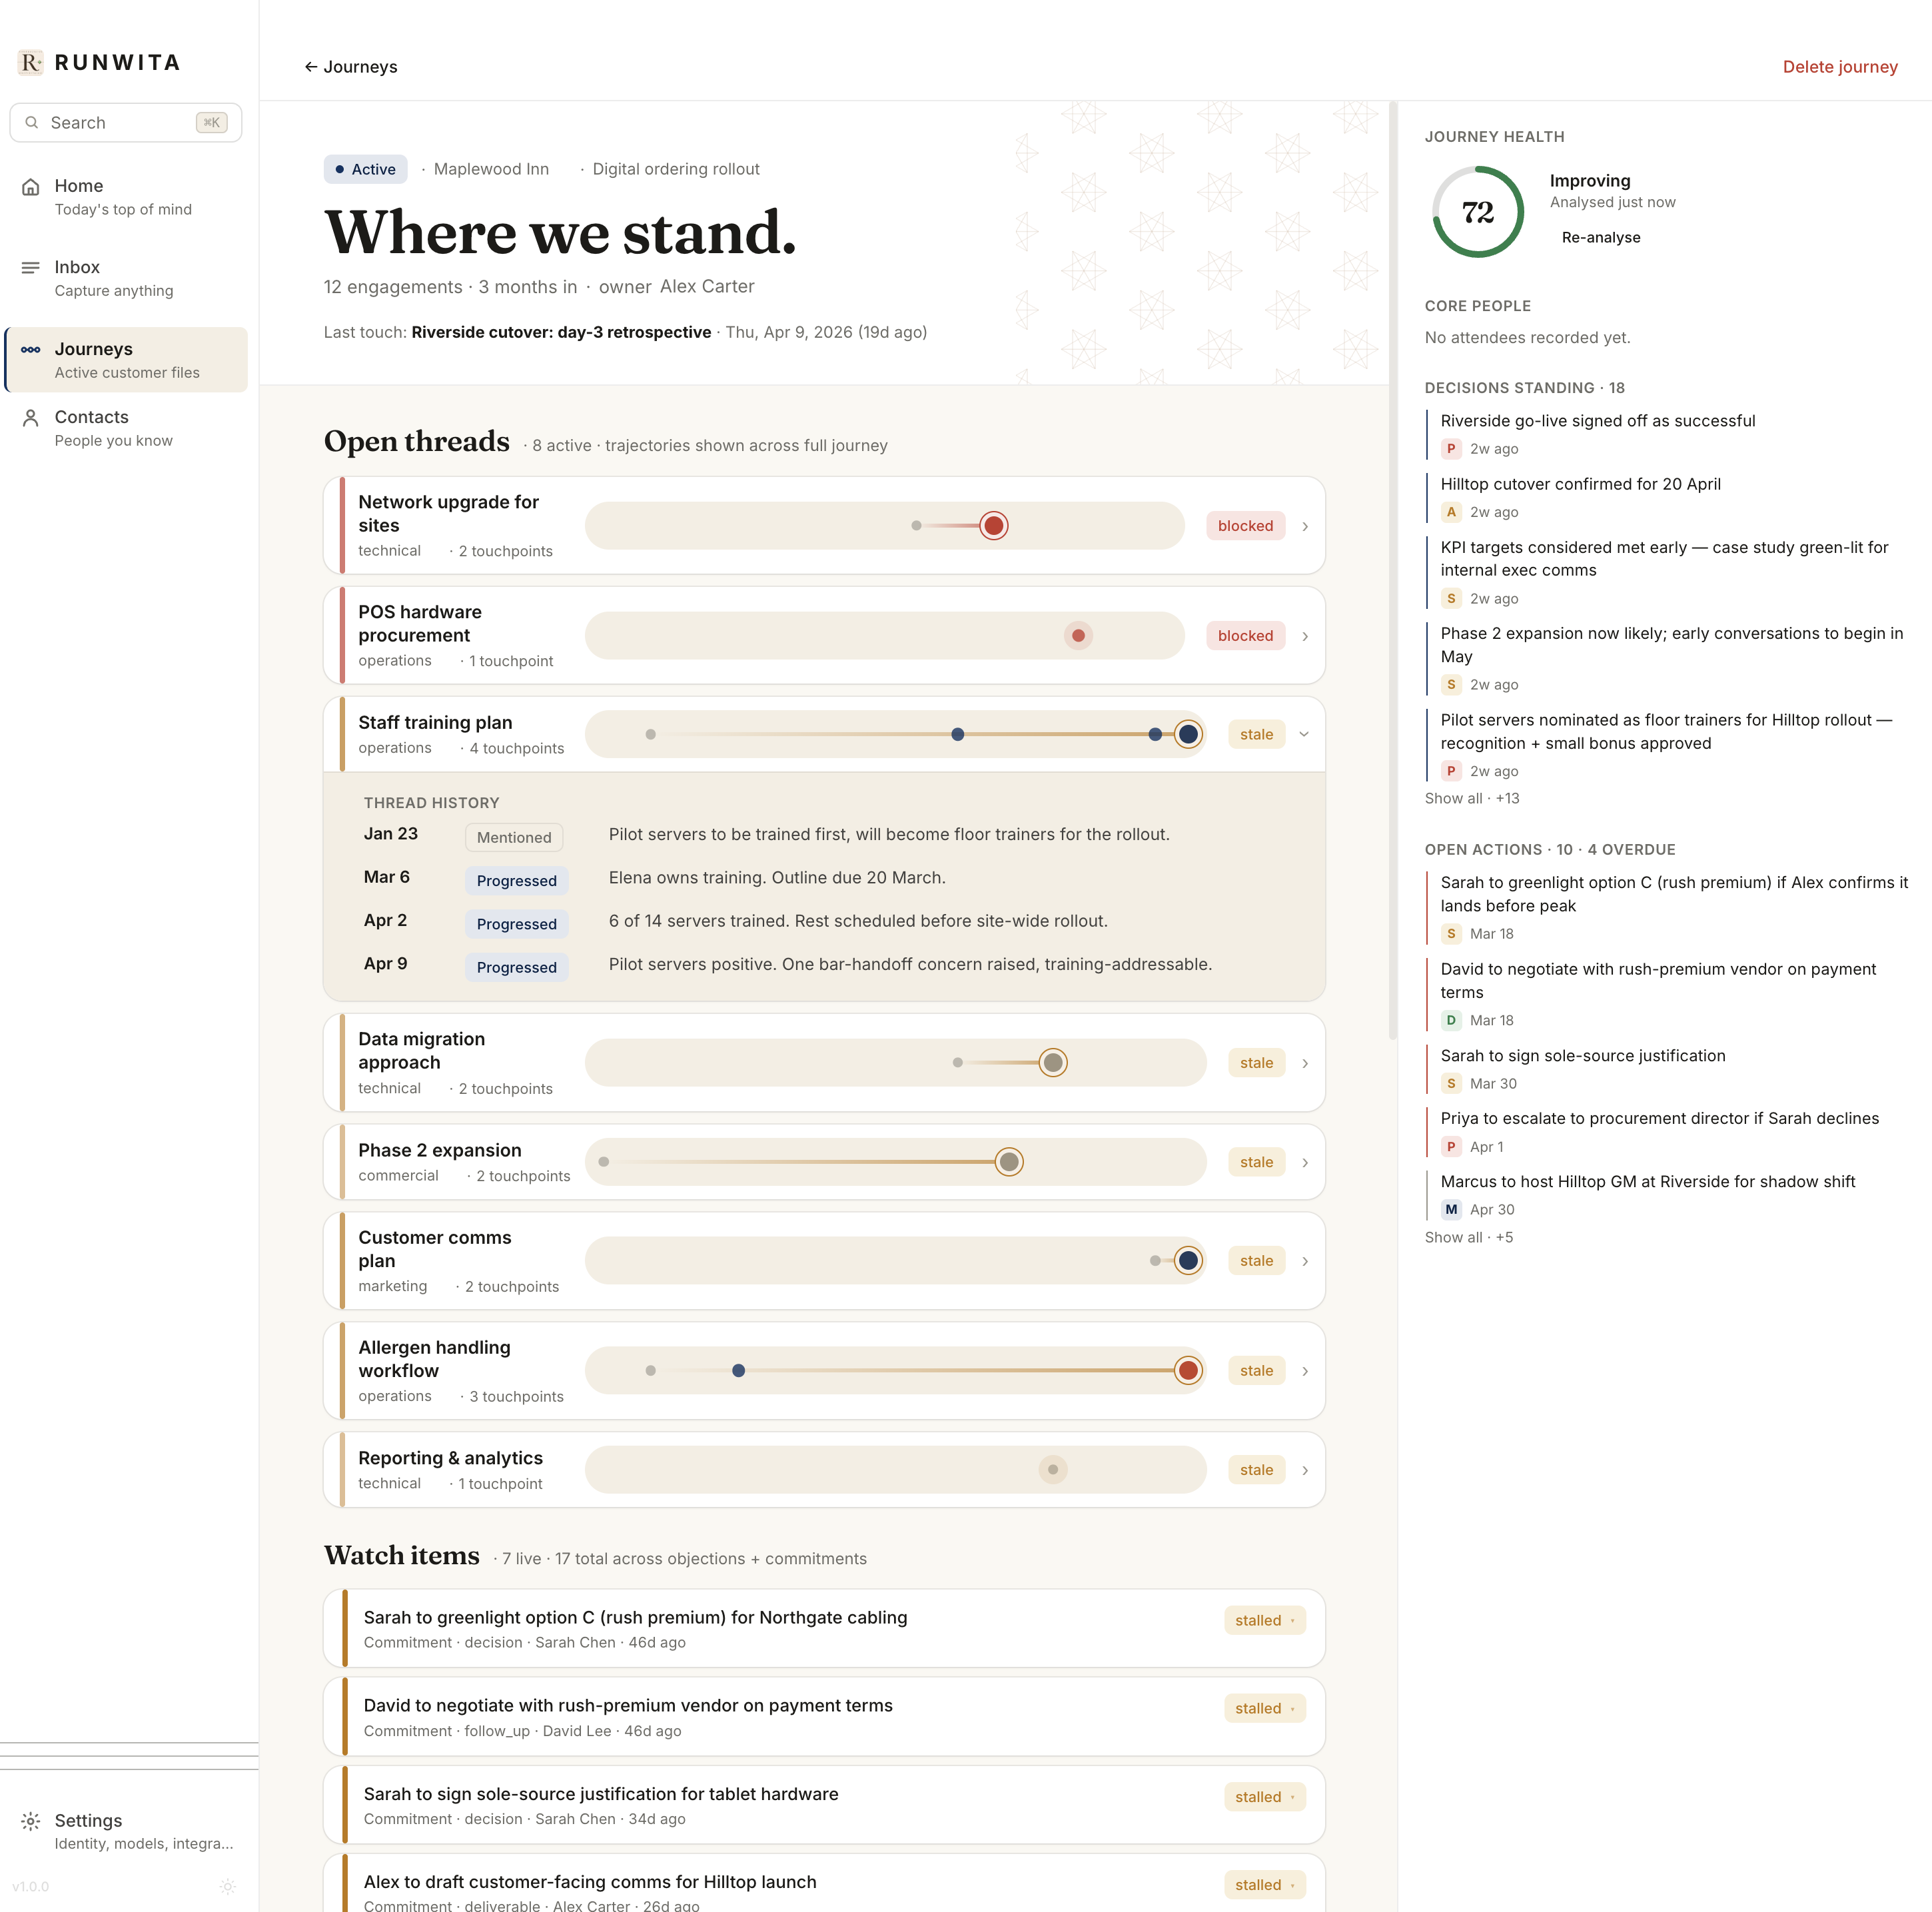The image size is (1932, 1912).
Task: Click the search magnifier icon
Action: (33, 122)
